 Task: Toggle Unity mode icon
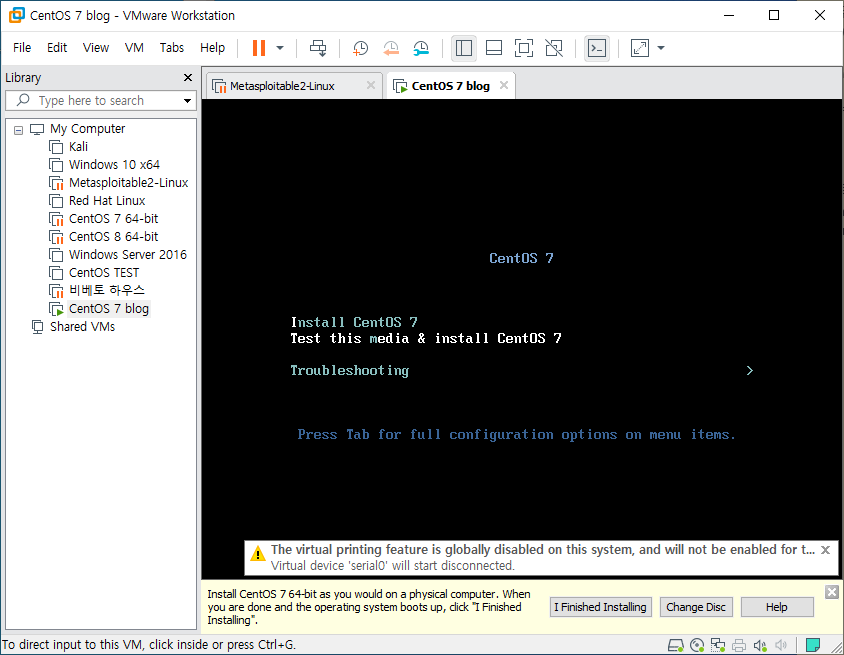(x=554, y=48)
